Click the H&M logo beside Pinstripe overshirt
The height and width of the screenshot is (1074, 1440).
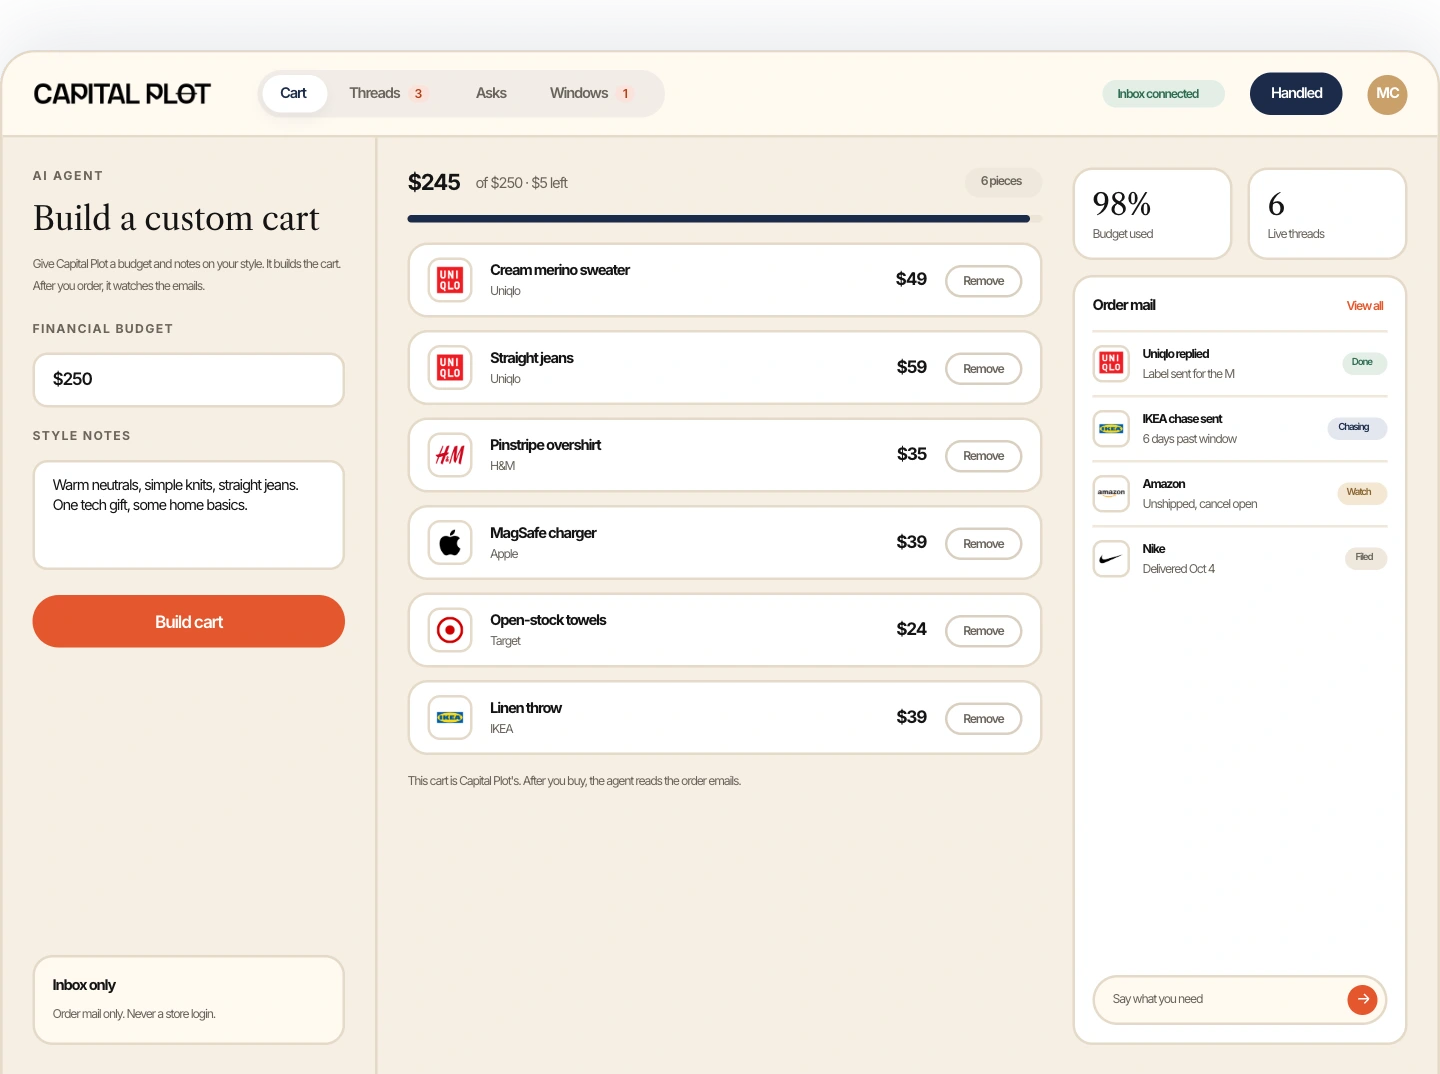450,455
